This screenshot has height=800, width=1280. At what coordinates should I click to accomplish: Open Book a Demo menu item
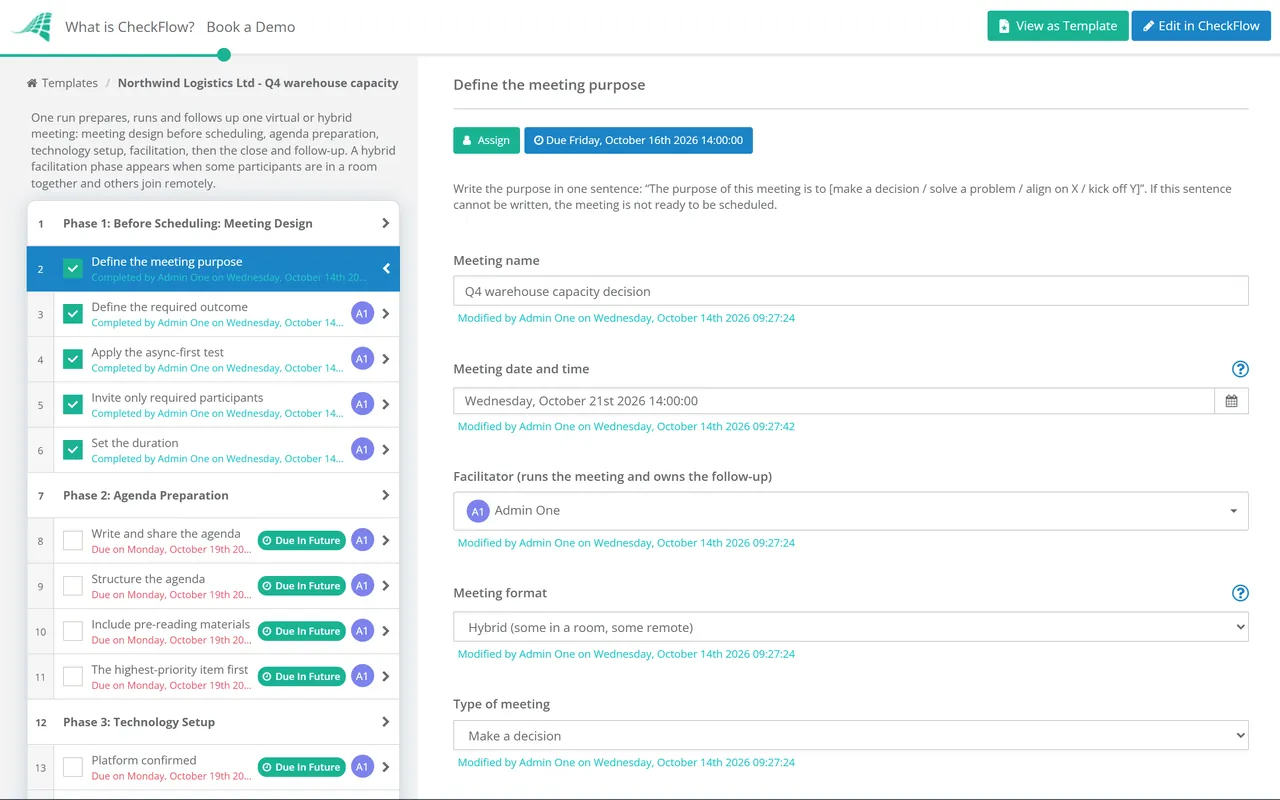tap(251, 27)
